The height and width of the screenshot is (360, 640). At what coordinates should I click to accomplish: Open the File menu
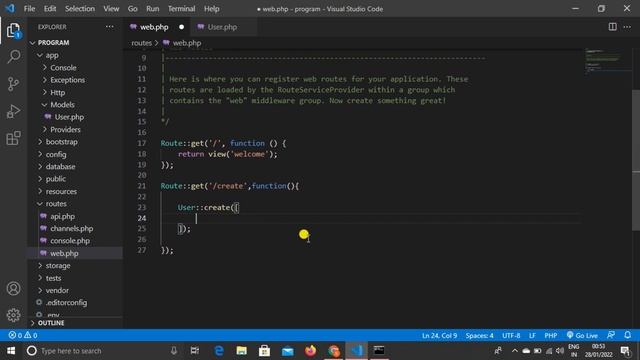29,9
